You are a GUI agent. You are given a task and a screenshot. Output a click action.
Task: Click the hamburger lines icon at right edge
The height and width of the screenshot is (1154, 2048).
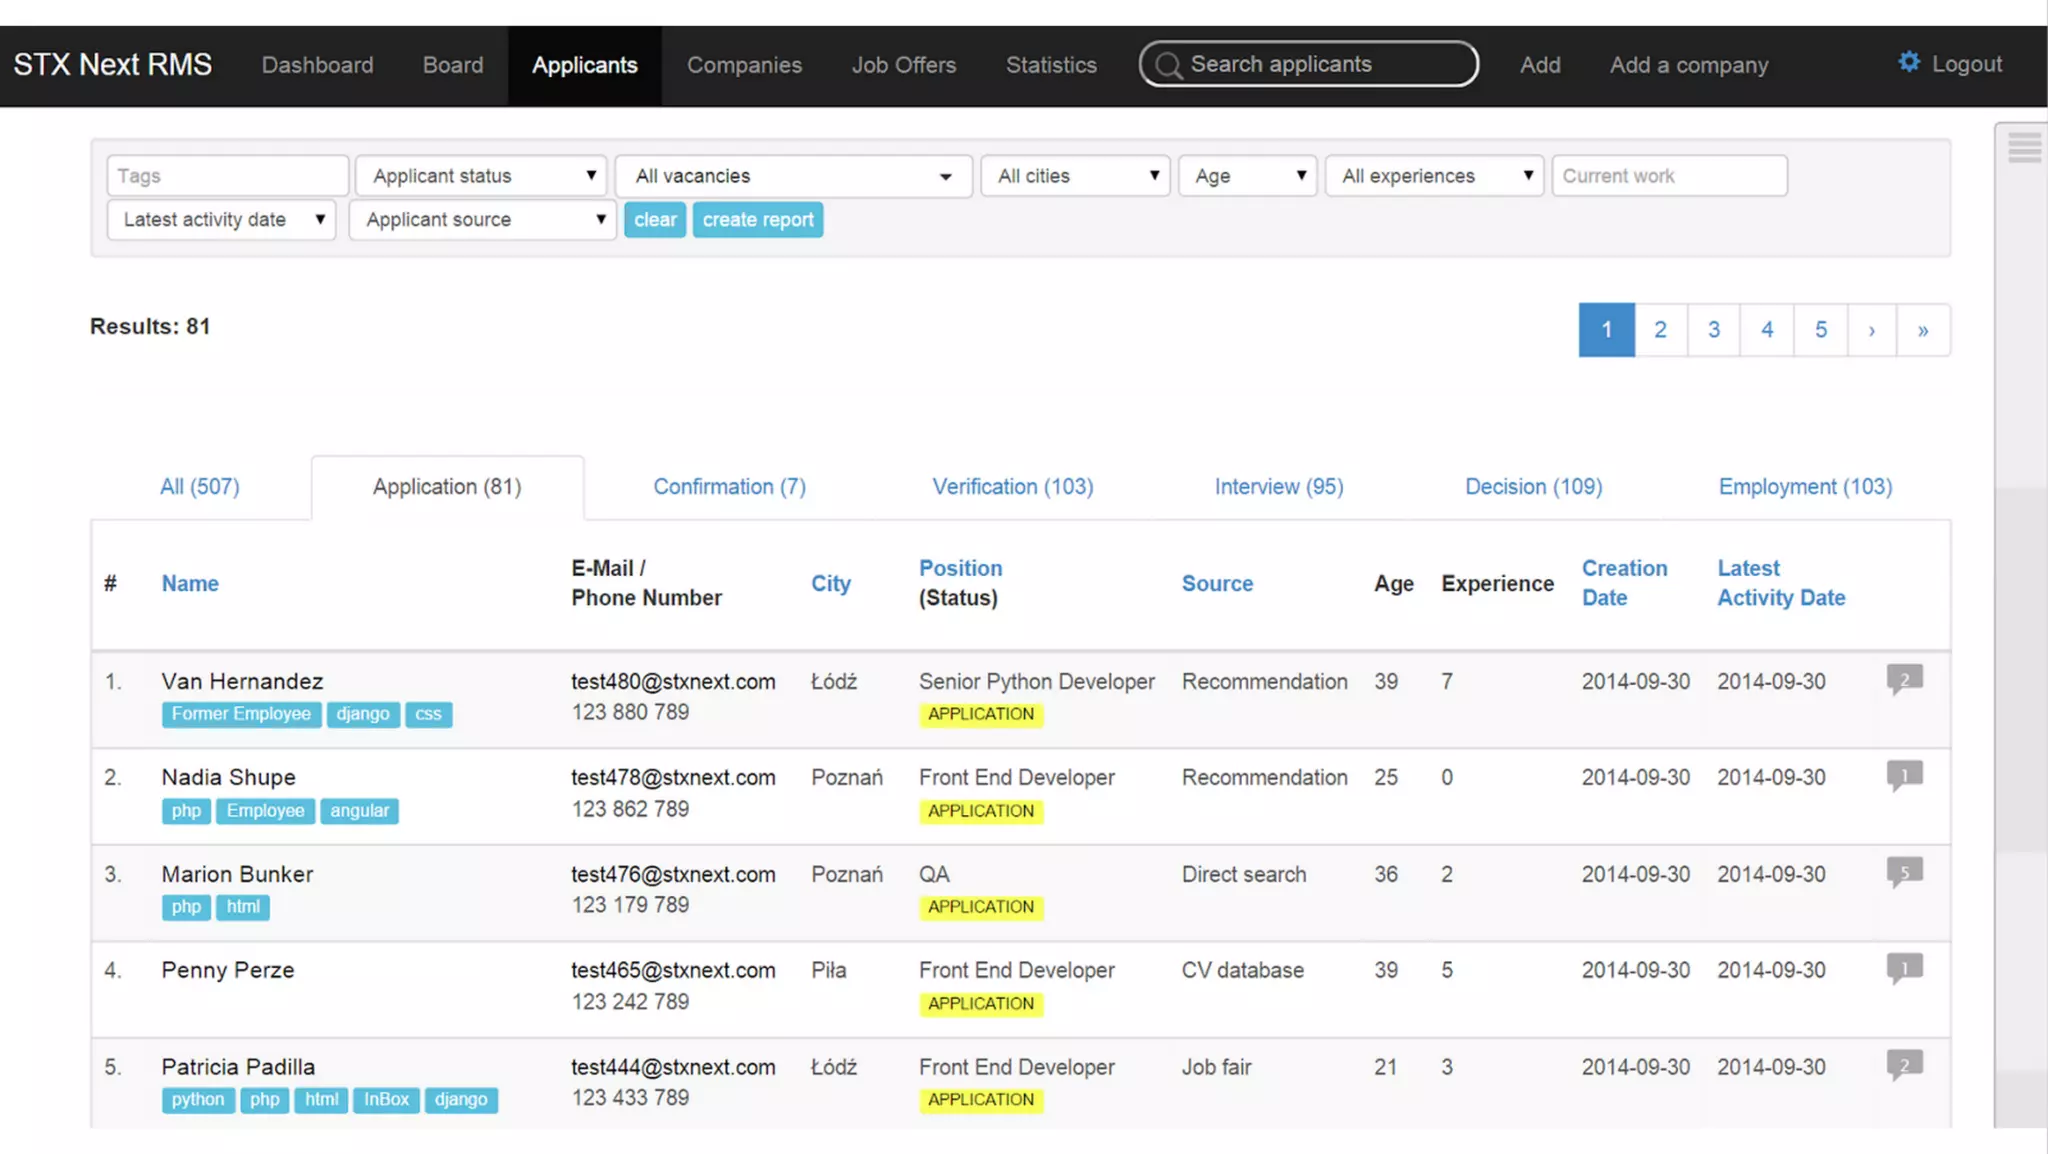[2024, 148]
